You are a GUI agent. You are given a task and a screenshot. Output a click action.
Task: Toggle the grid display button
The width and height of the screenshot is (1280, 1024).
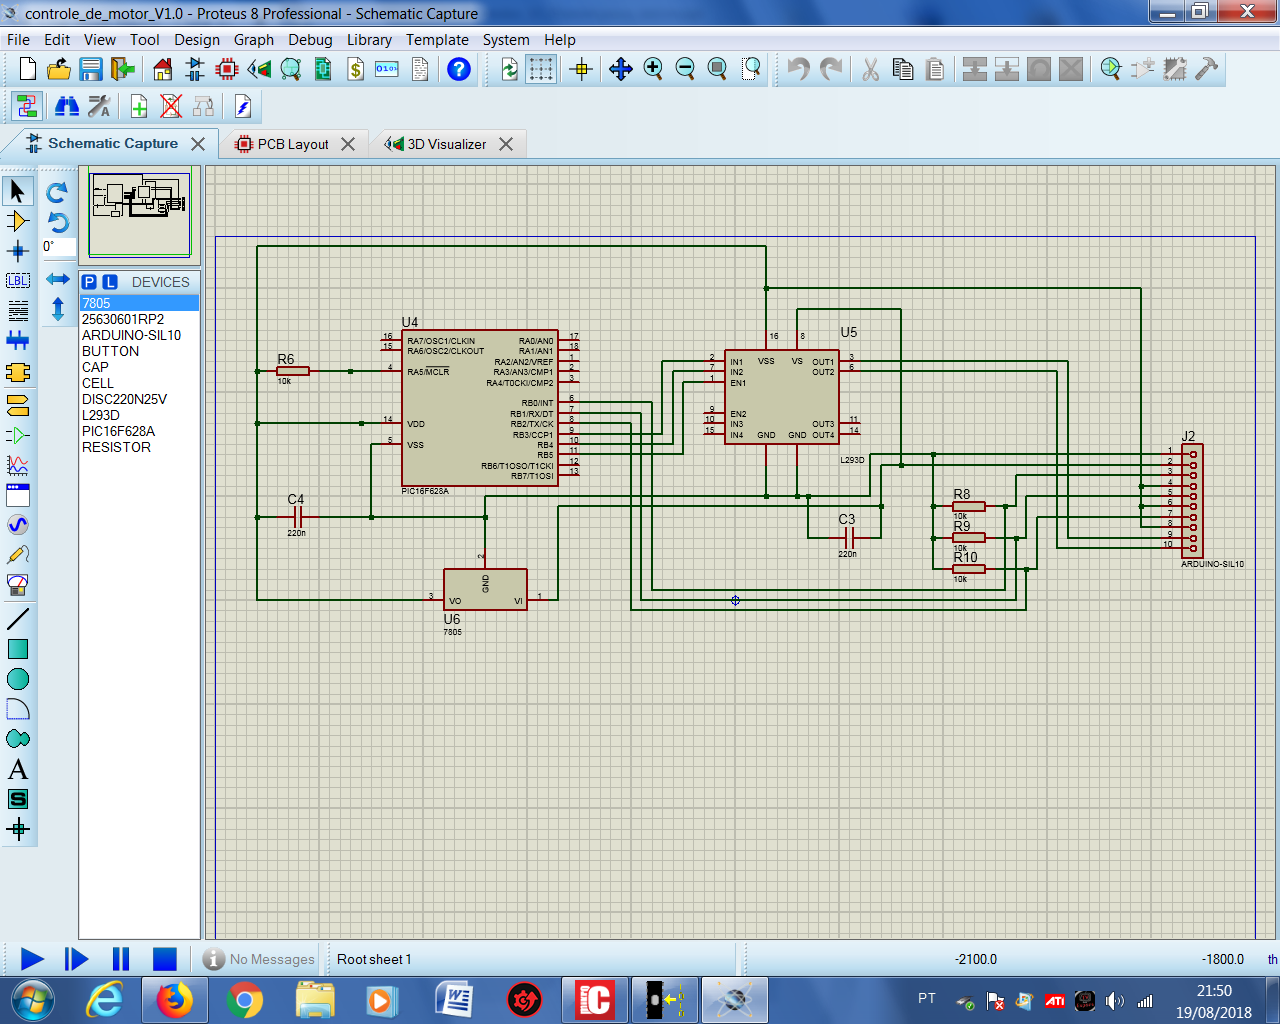[541, 69]
